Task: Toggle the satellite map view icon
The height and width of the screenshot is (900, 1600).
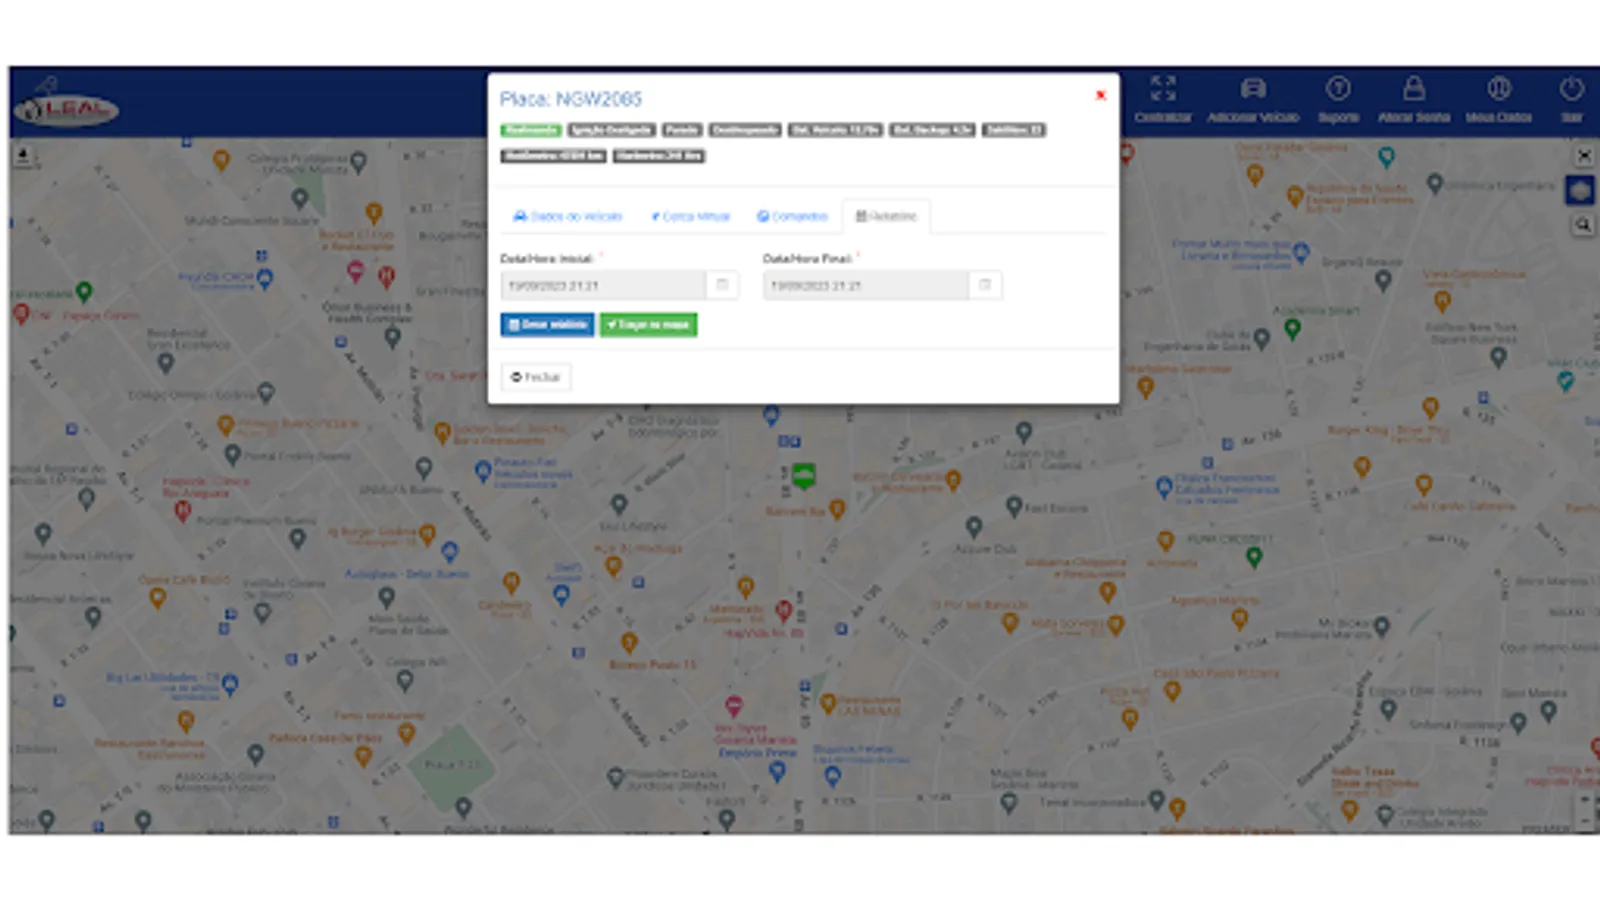Action: tap(1582, 189)
